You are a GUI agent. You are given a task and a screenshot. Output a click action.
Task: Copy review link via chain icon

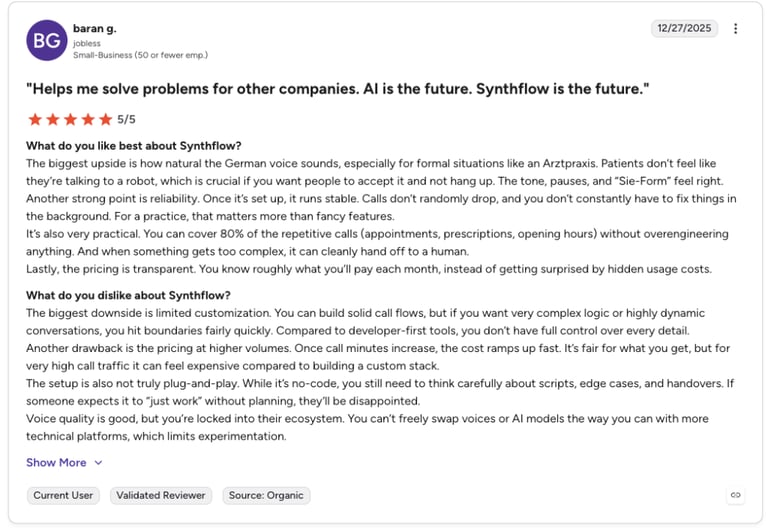(x=735, y=495)
